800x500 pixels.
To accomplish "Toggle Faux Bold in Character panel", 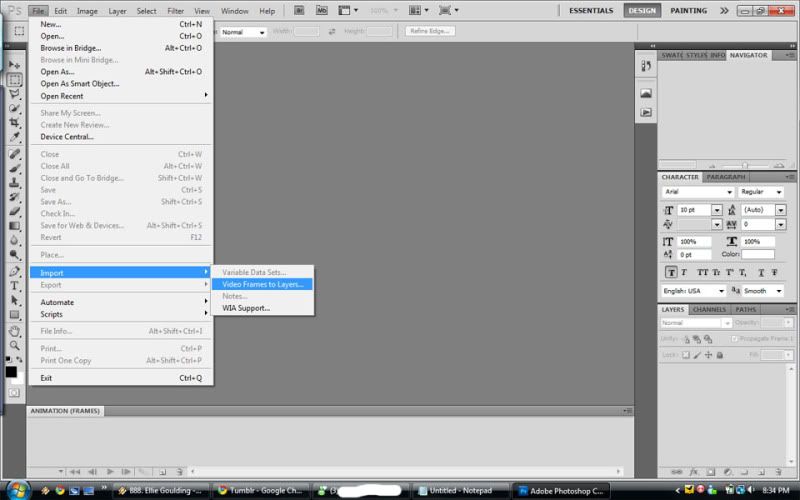I will click(x=671, y=272).
